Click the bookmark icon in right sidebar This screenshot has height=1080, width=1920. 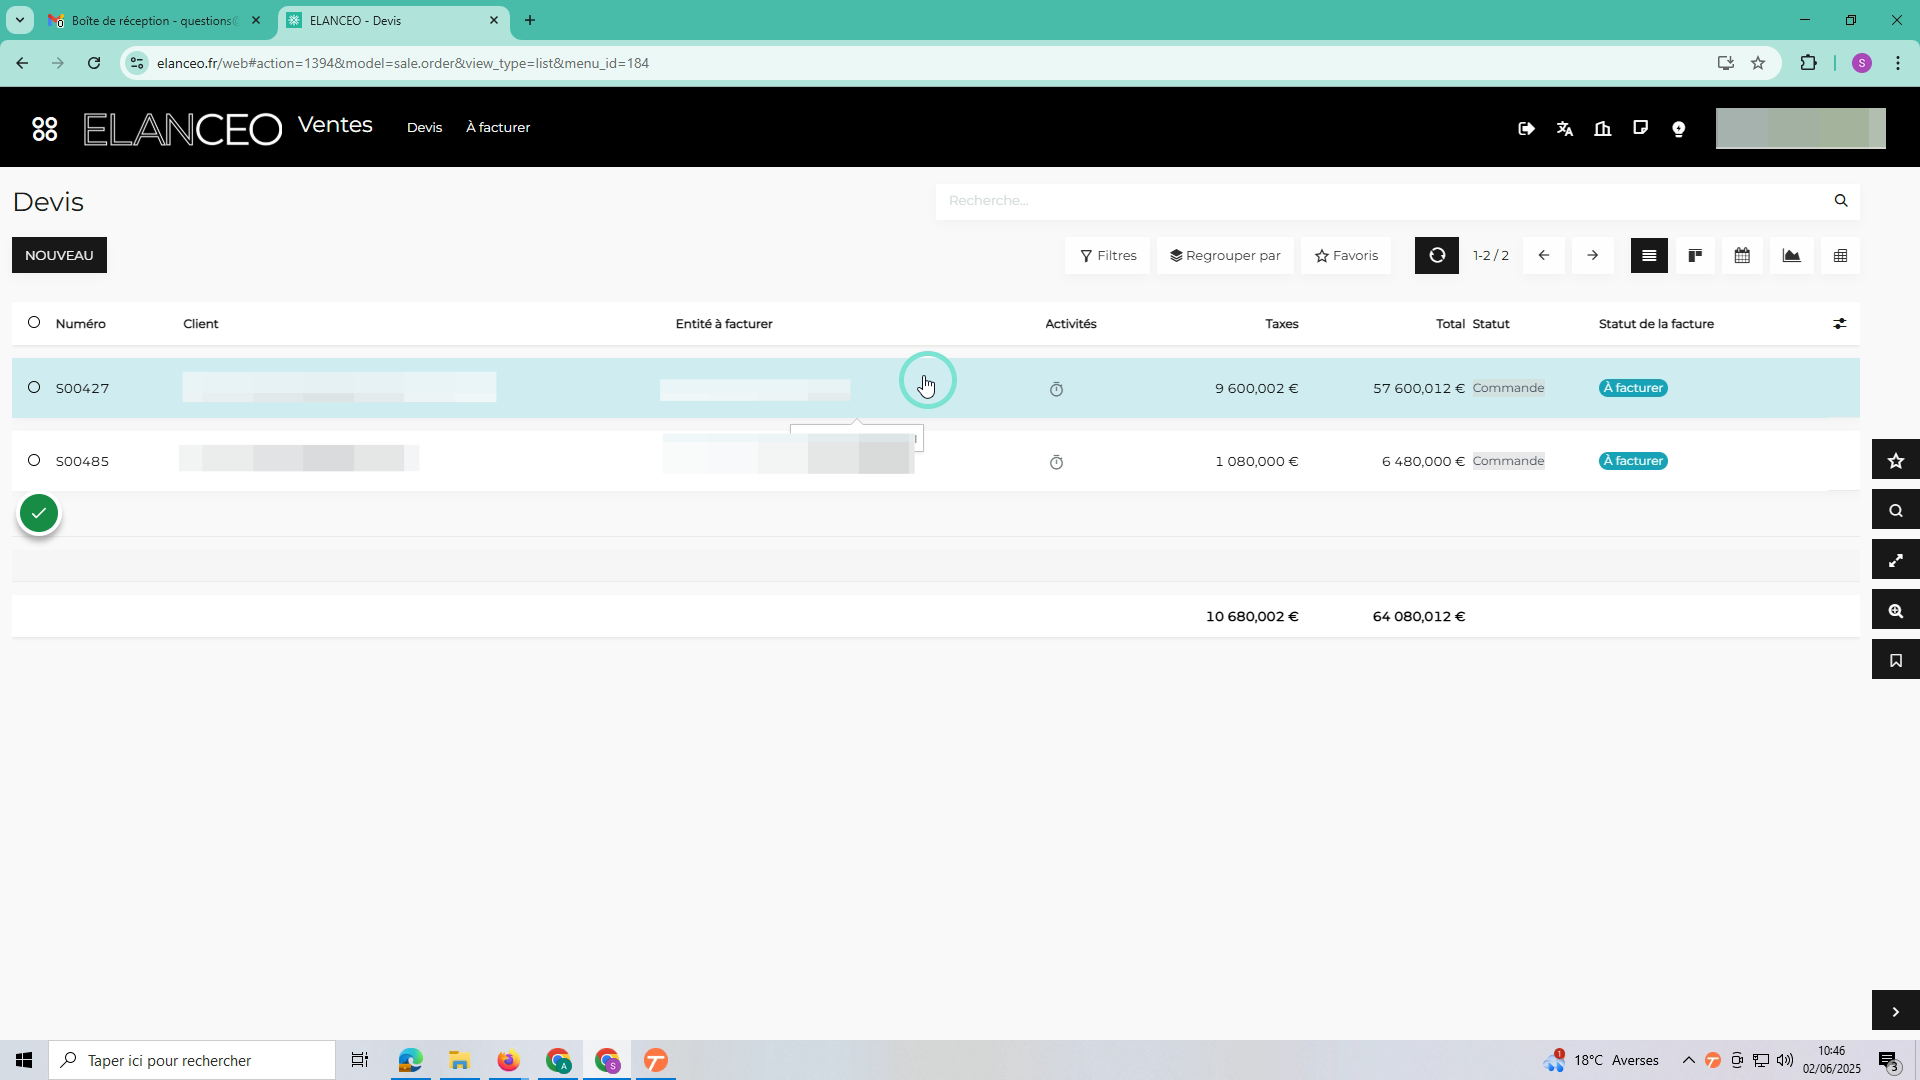point(1895,661)
